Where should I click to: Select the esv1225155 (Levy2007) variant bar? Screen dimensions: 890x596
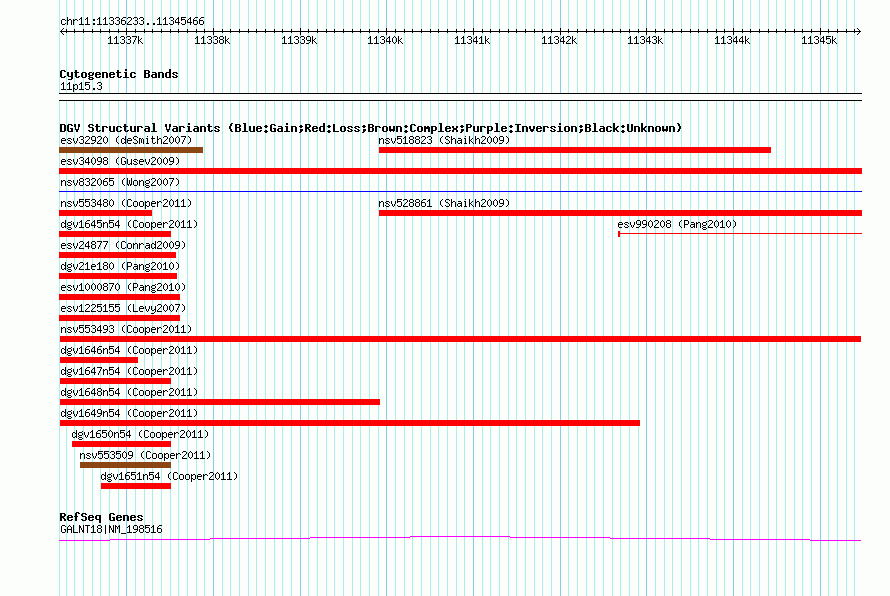coord(119,318)
